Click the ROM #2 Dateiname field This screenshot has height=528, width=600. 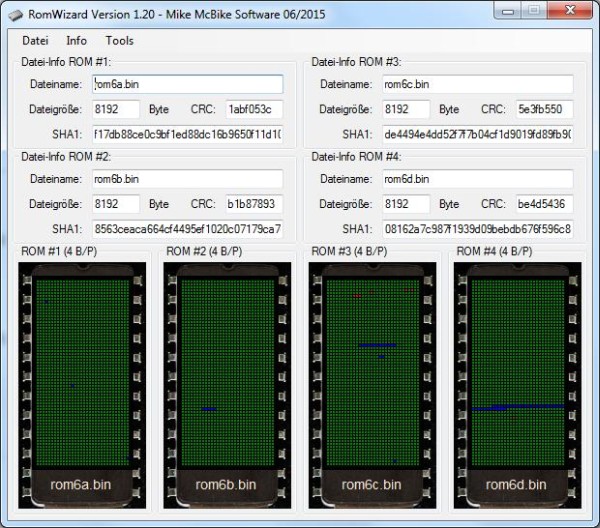[x=187, y=179]
